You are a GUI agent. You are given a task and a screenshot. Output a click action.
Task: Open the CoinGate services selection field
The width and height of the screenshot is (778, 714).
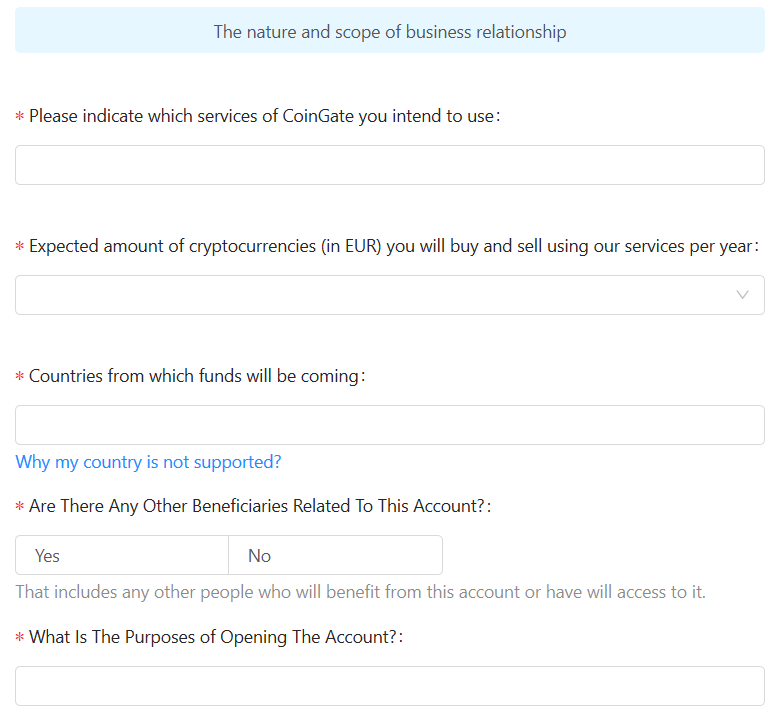389,165
